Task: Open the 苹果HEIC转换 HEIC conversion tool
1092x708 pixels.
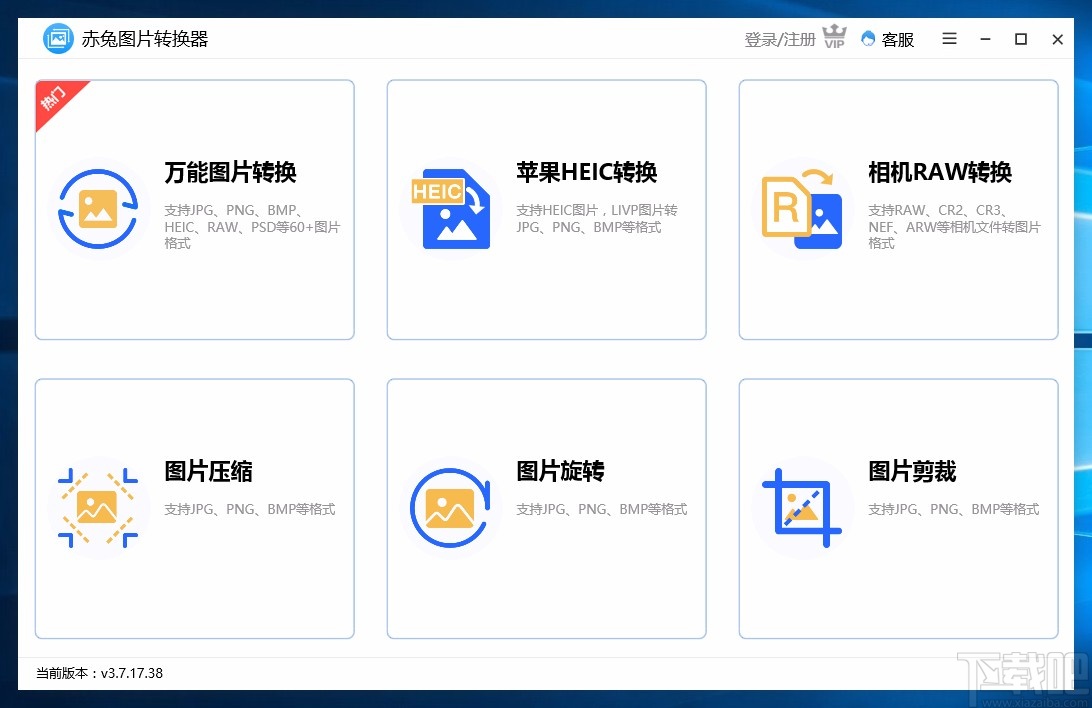Action: click(x=546, y=209)
